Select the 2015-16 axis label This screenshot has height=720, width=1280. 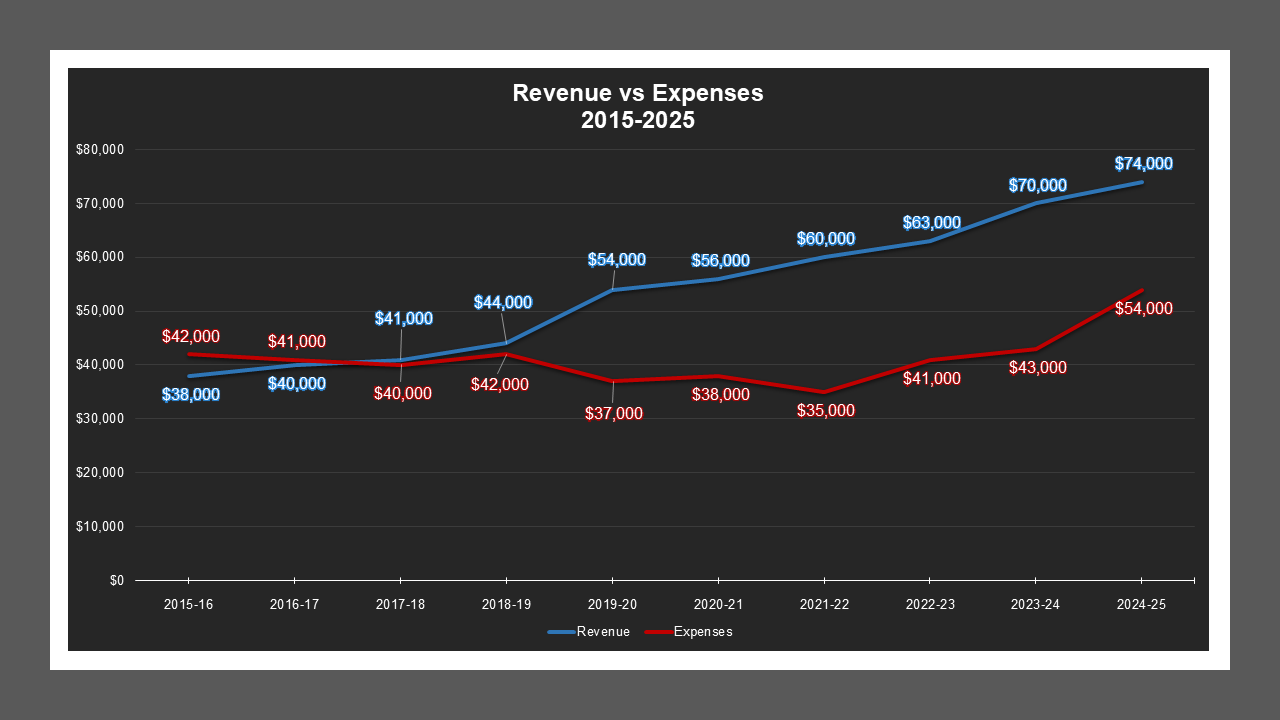click(x=190, y=604)
